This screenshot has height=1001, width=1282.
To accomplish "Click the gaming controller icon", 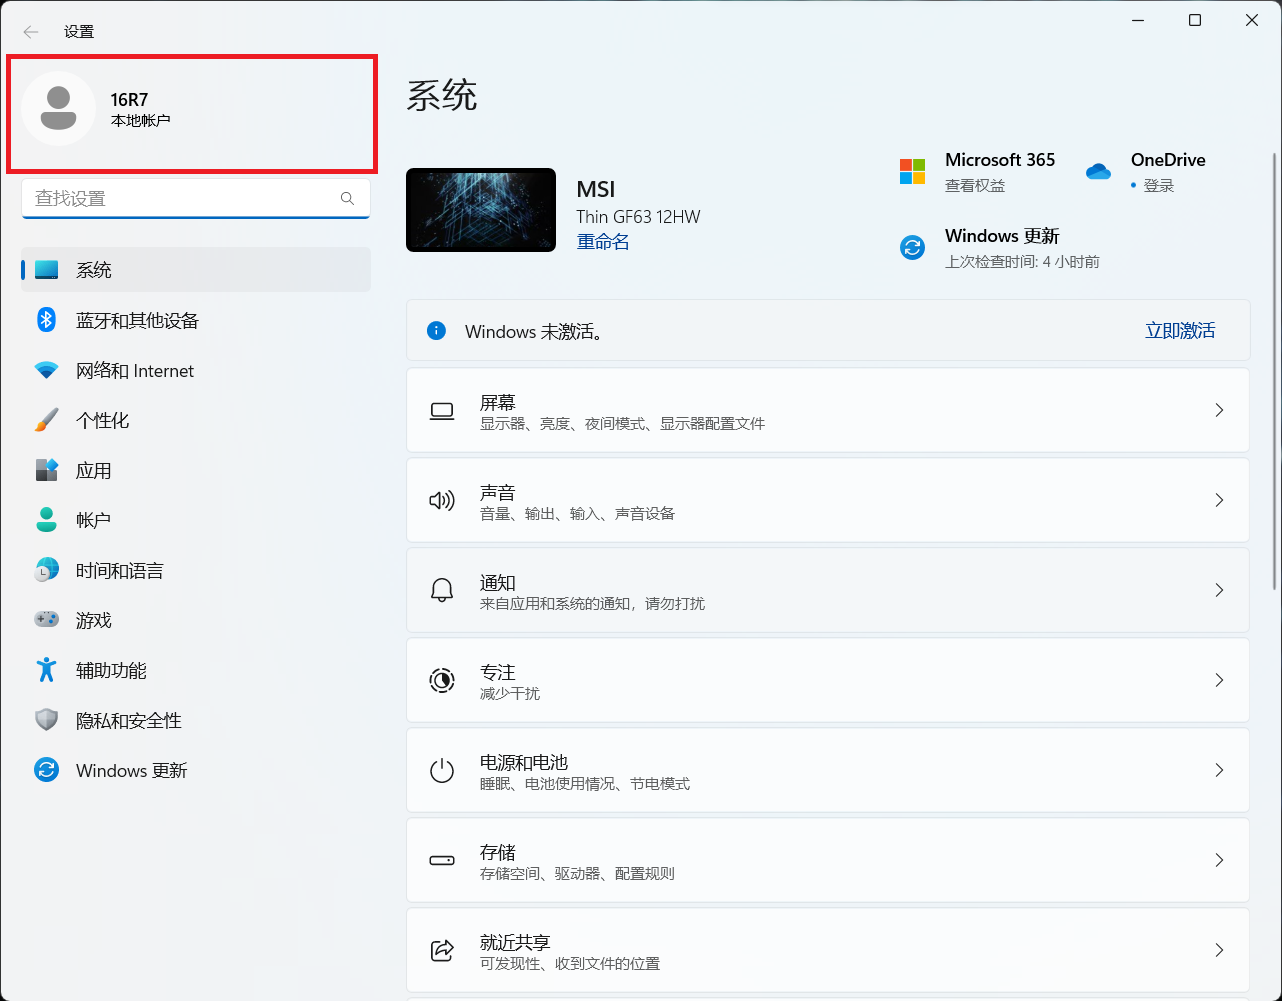I will (46, 620).
